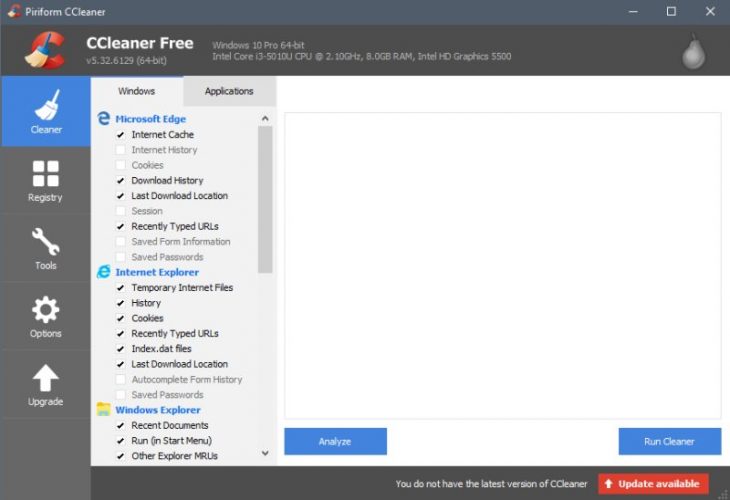This screenshot has height=500, width=730.
Task: Click the scroll down arrow of list
Action: pos(265,453)
